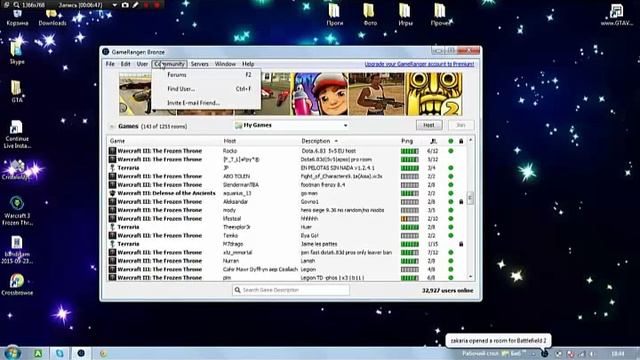The height and width of the screenshot is (360, 640).
Task: Open the www.GTAV media file icon
Action: 616,15
